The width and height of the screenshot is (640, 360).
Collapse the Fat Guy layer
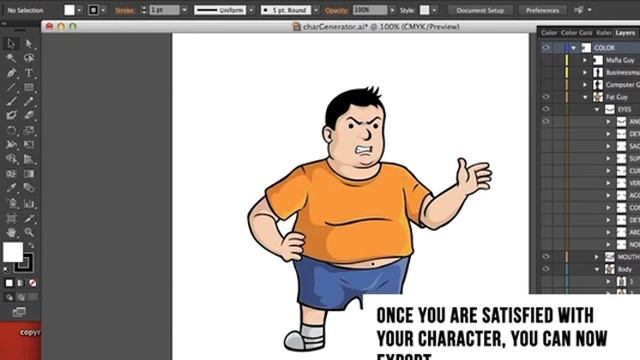pos(585,97)
